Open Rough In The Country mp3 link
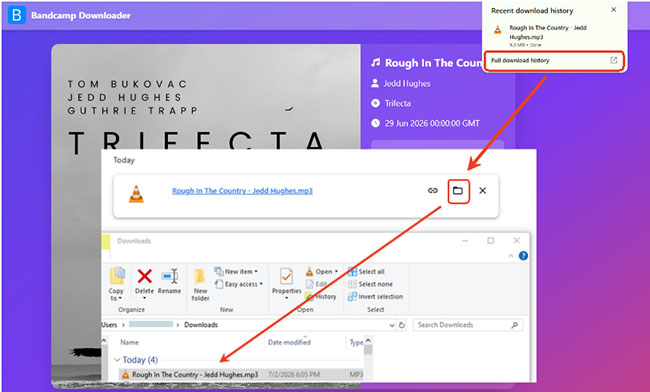 [x=243, y=191]
